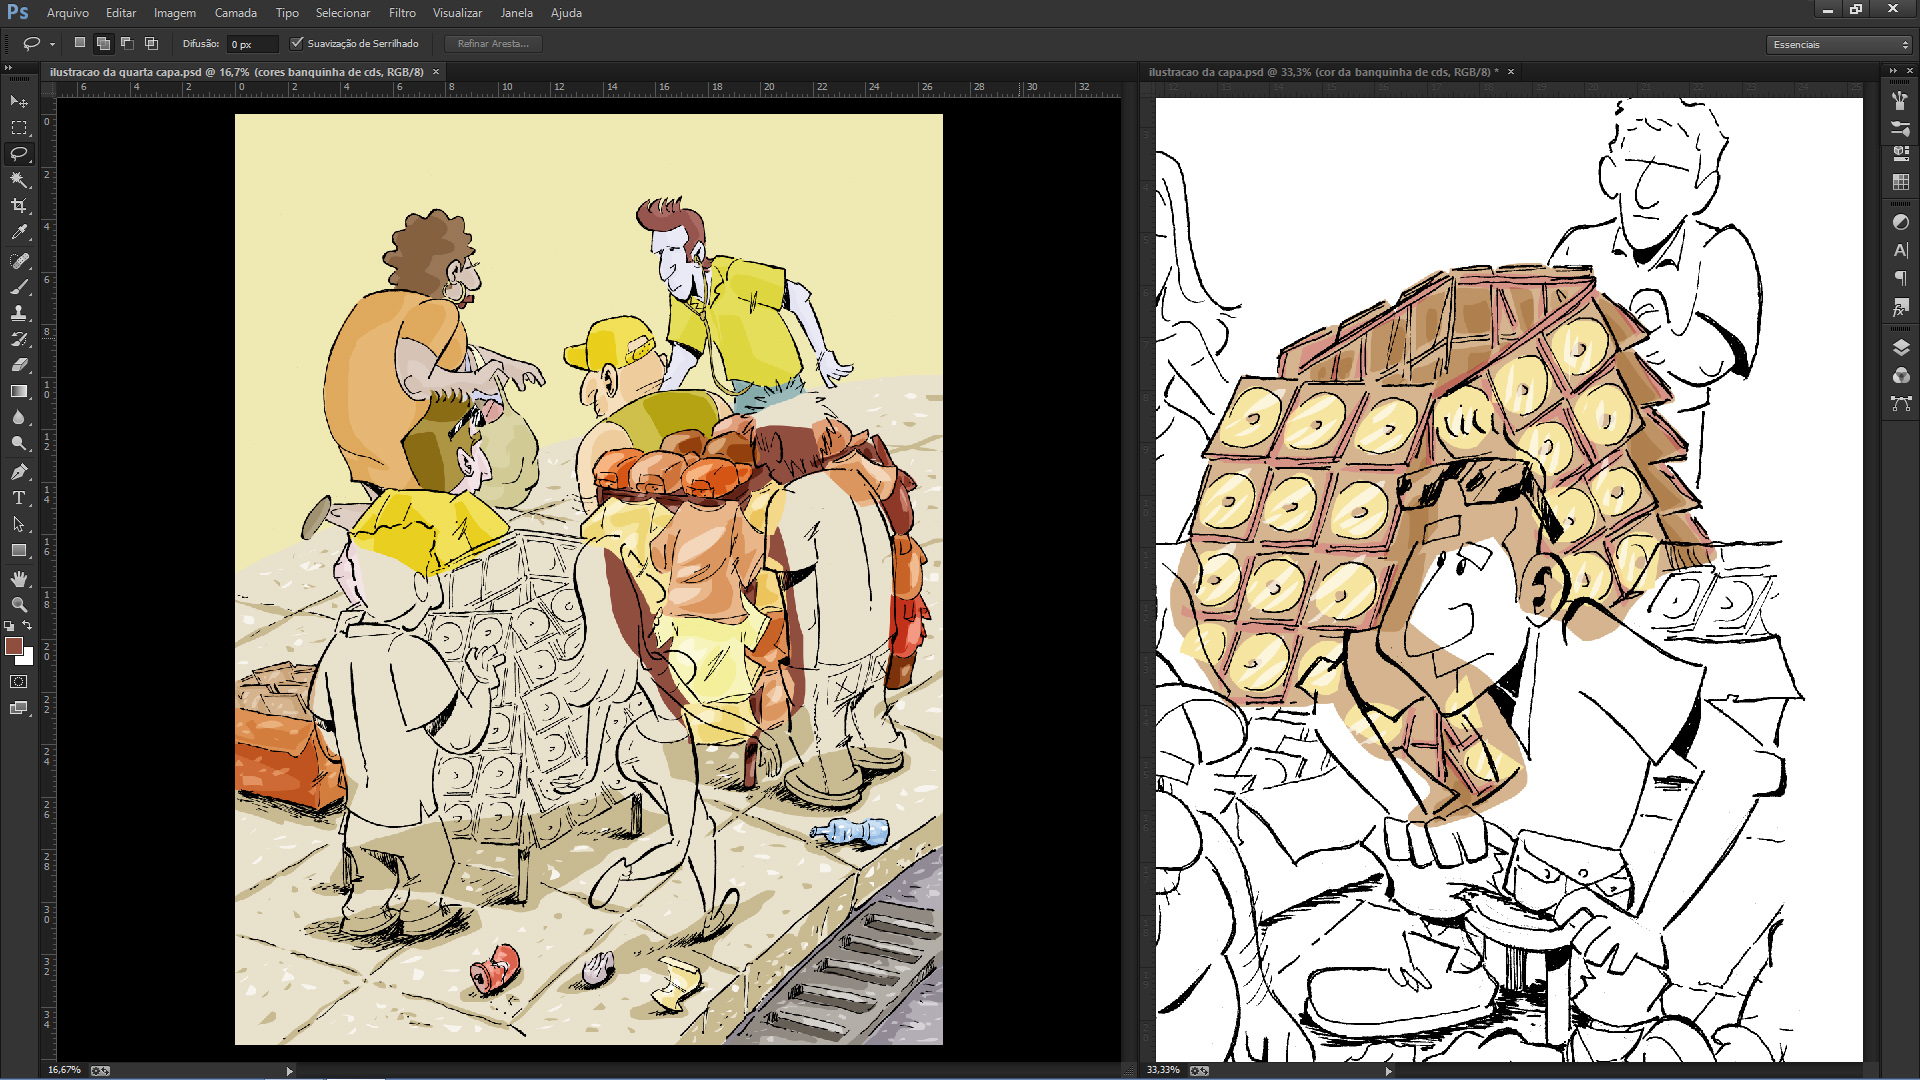Swap foreground and background colors
1920x1080 pixels.
point(28,625)
